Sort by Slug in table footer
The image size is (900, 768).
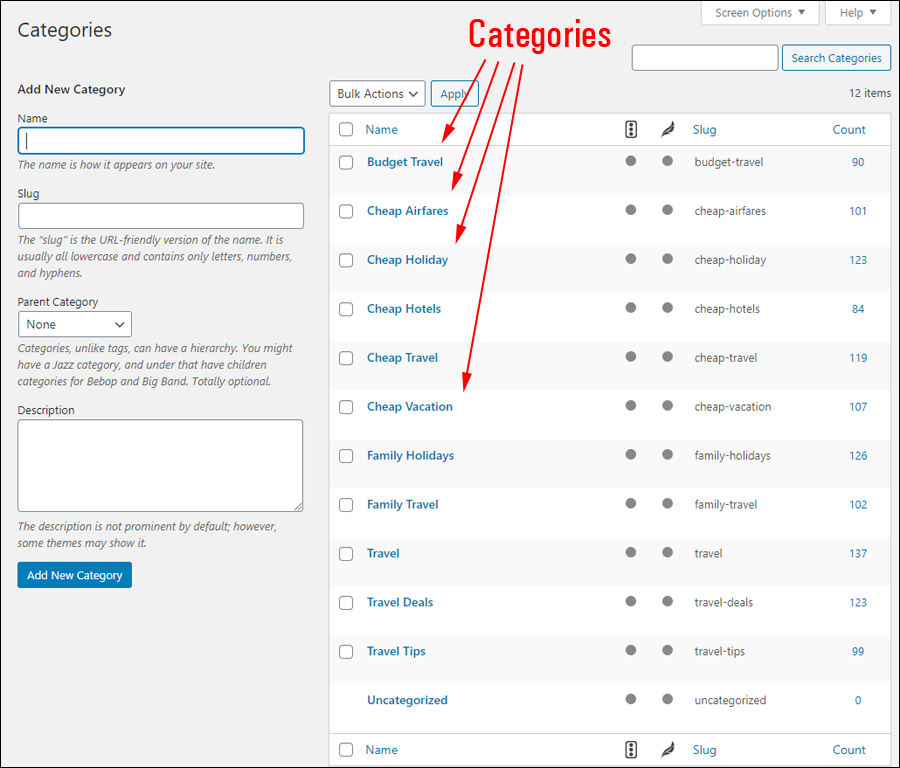click(x=704, y=750)
